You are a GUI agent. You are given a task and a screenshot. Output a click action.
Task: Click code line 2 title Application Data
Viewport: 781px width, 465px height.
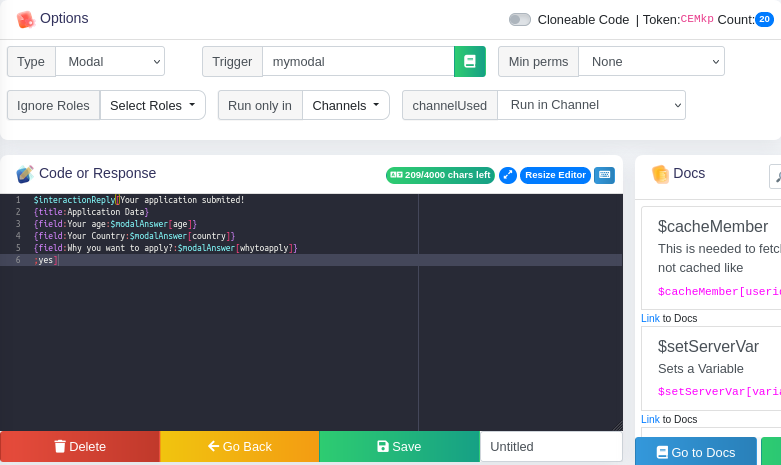pos(91,212)
